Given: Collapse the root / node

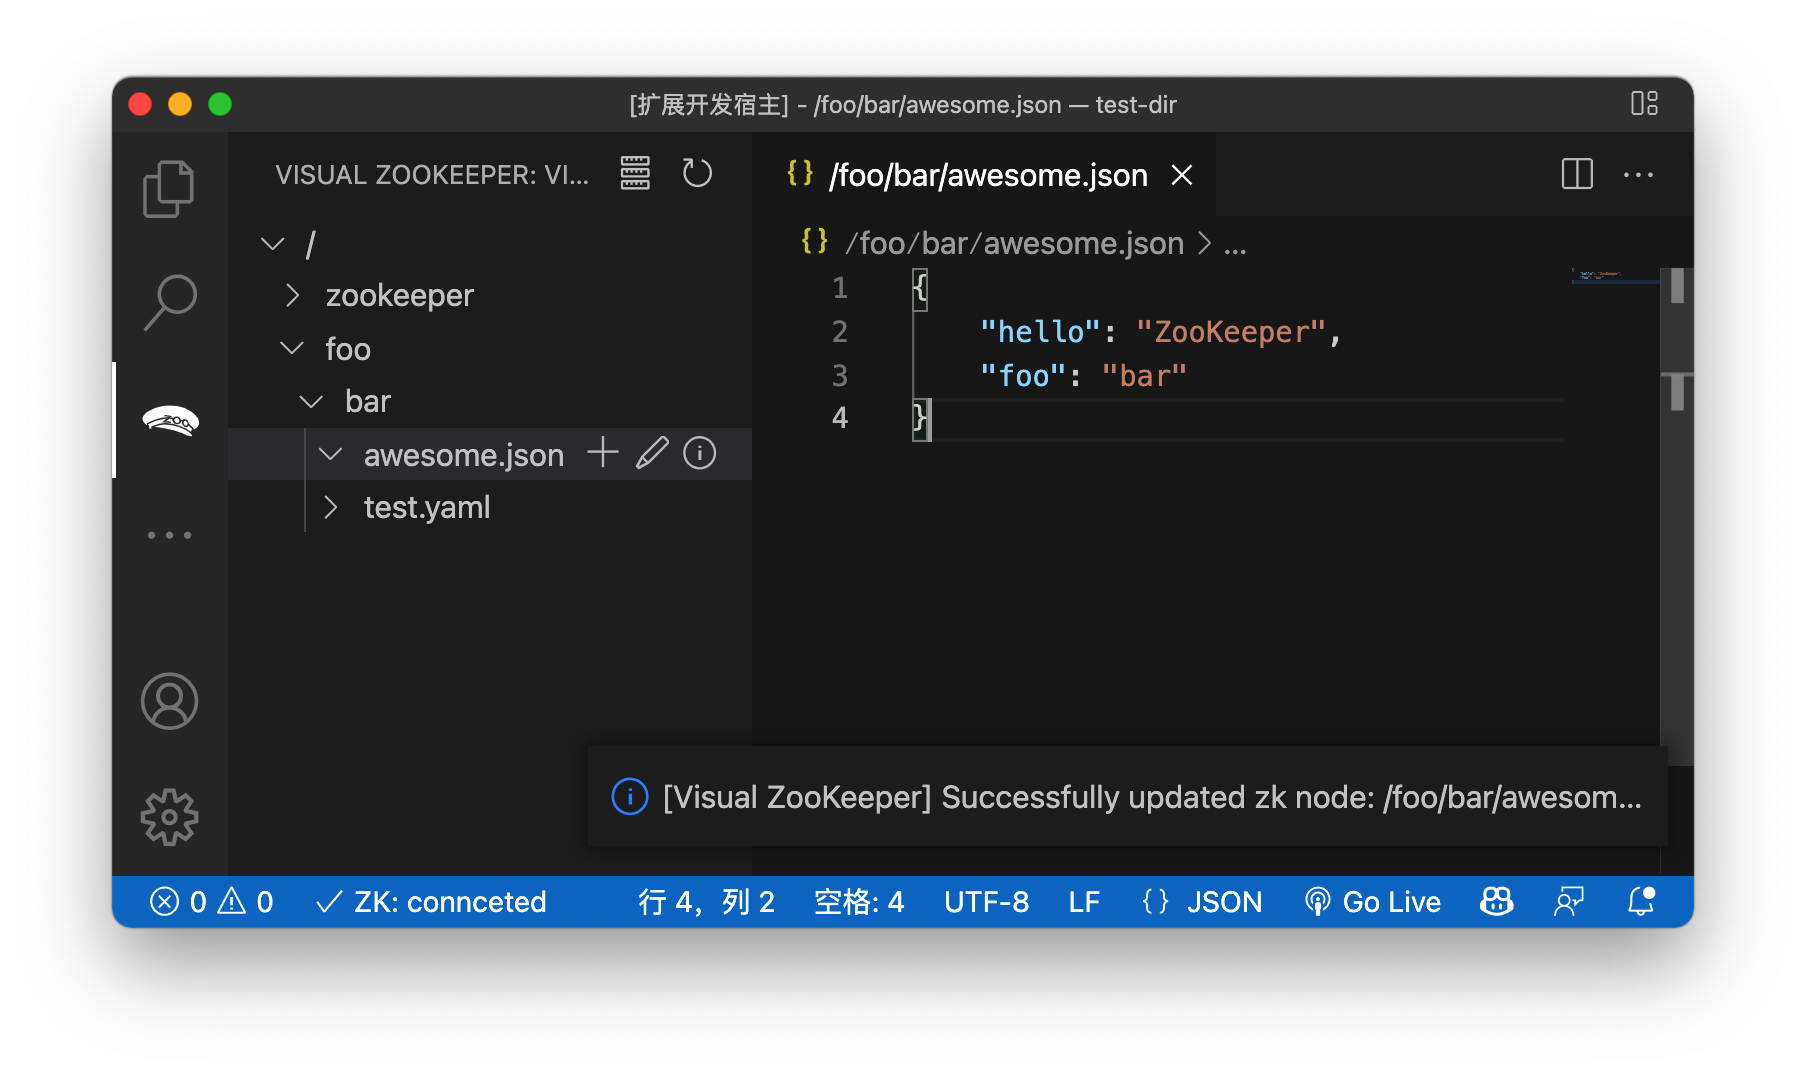Looking at the screenshot, I should (x=272, y=243).
